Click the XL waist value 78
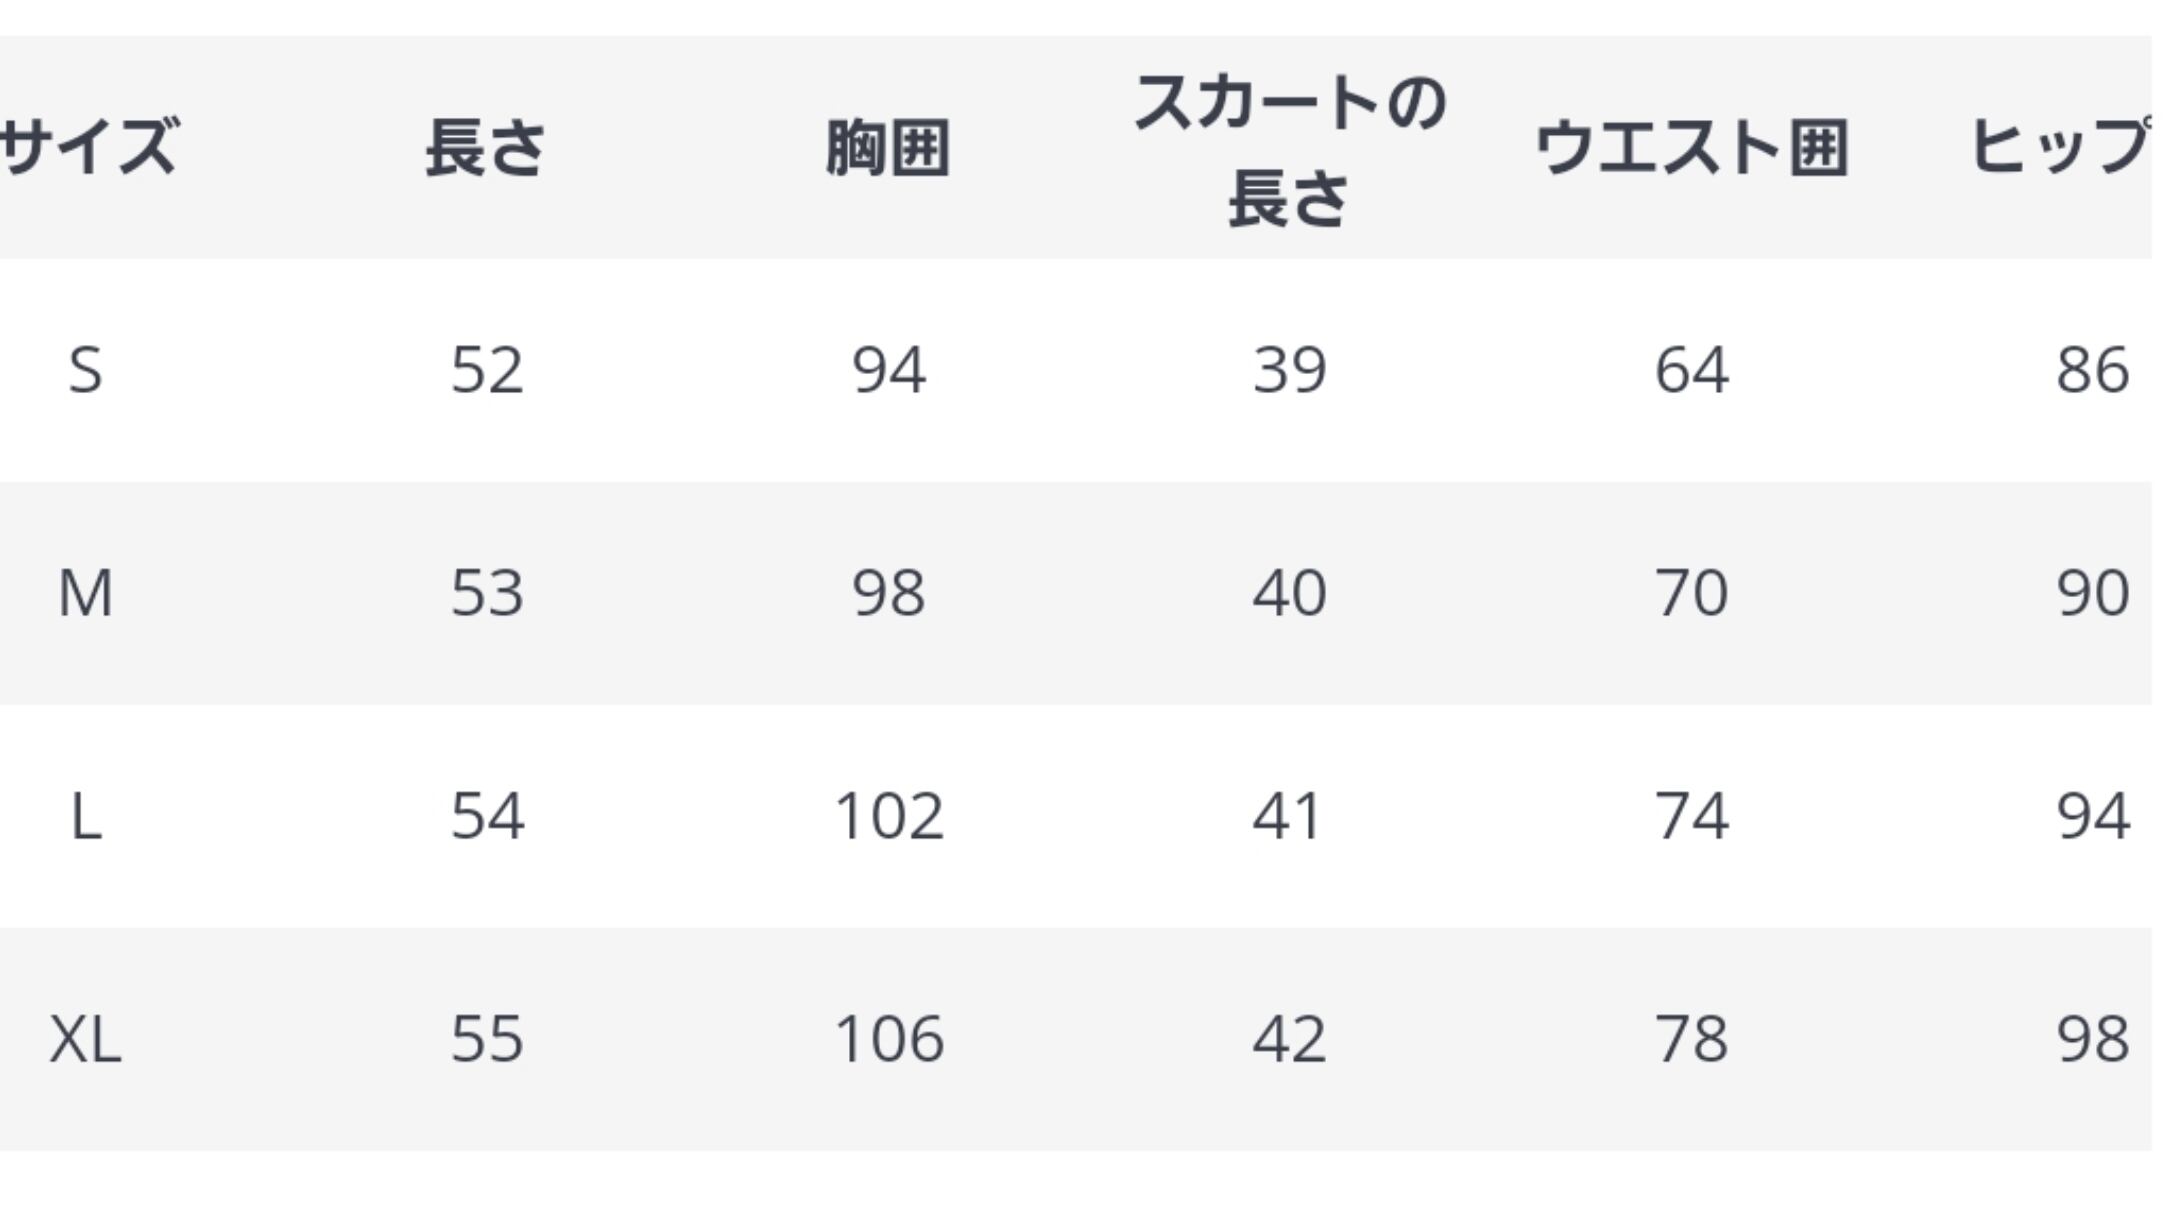This screenshot has width=2171, height=1220. pos(1691,1039)
